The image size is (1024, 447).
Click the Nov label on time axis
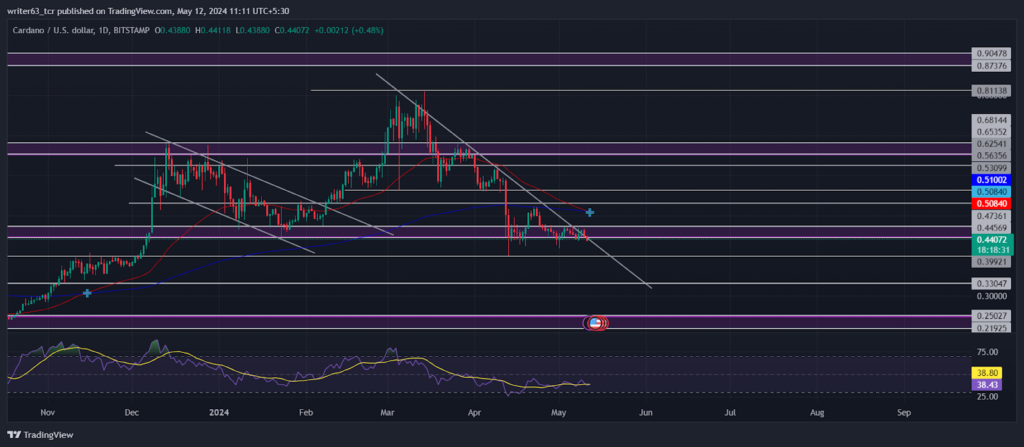(x=48, y=413)
